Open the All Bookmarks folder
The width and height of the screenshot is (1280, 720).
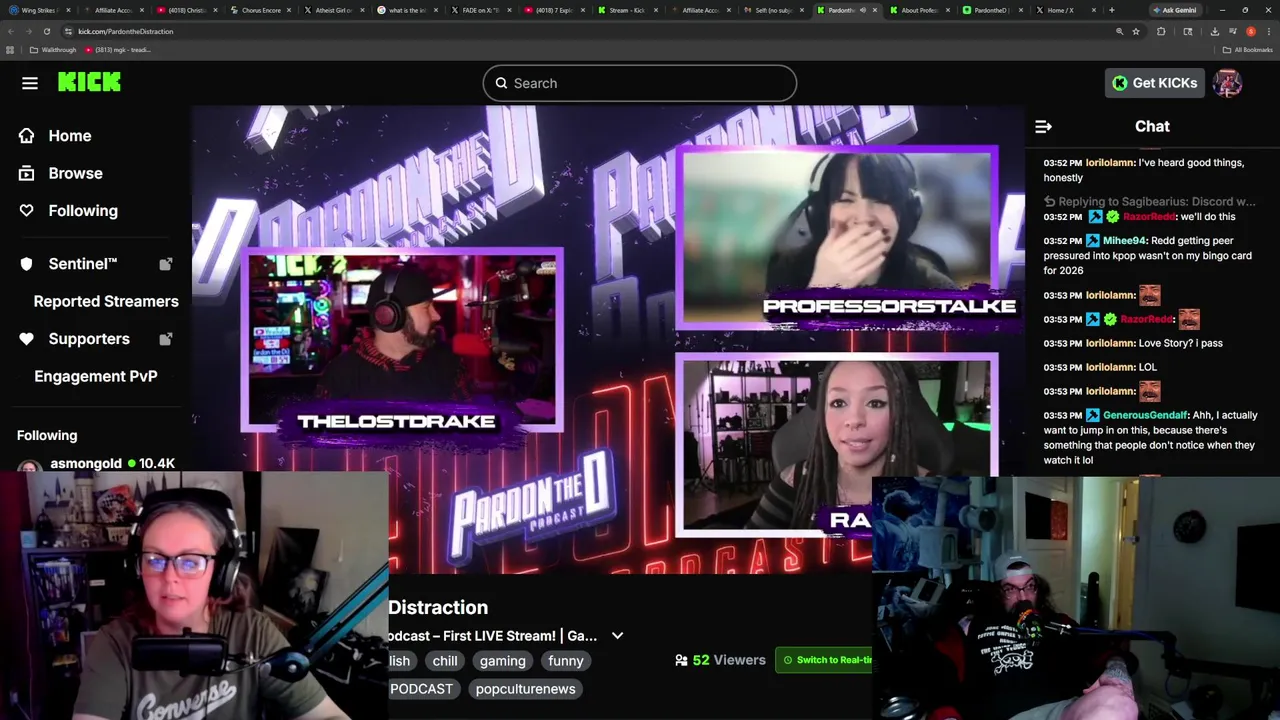(x=1248, y=50)
